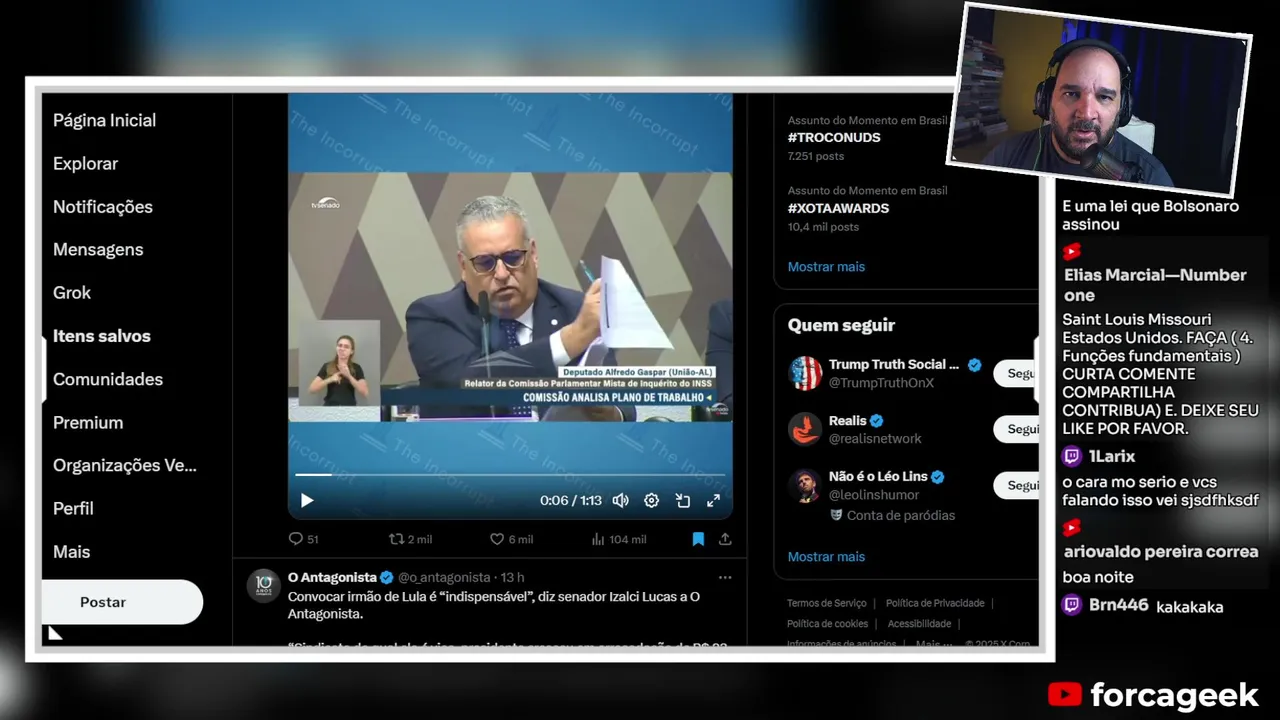Seek on the video progress bar
This screenshot has width=1280, height=720.
coord(510,474)
